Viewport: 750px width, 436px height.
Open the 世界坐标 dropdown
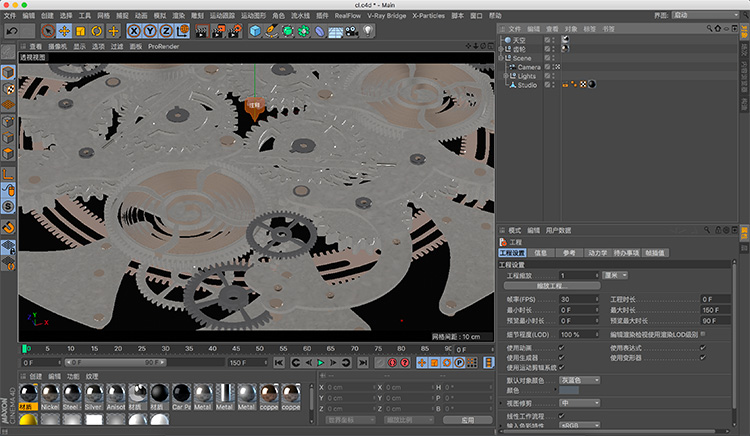(350, 420)
